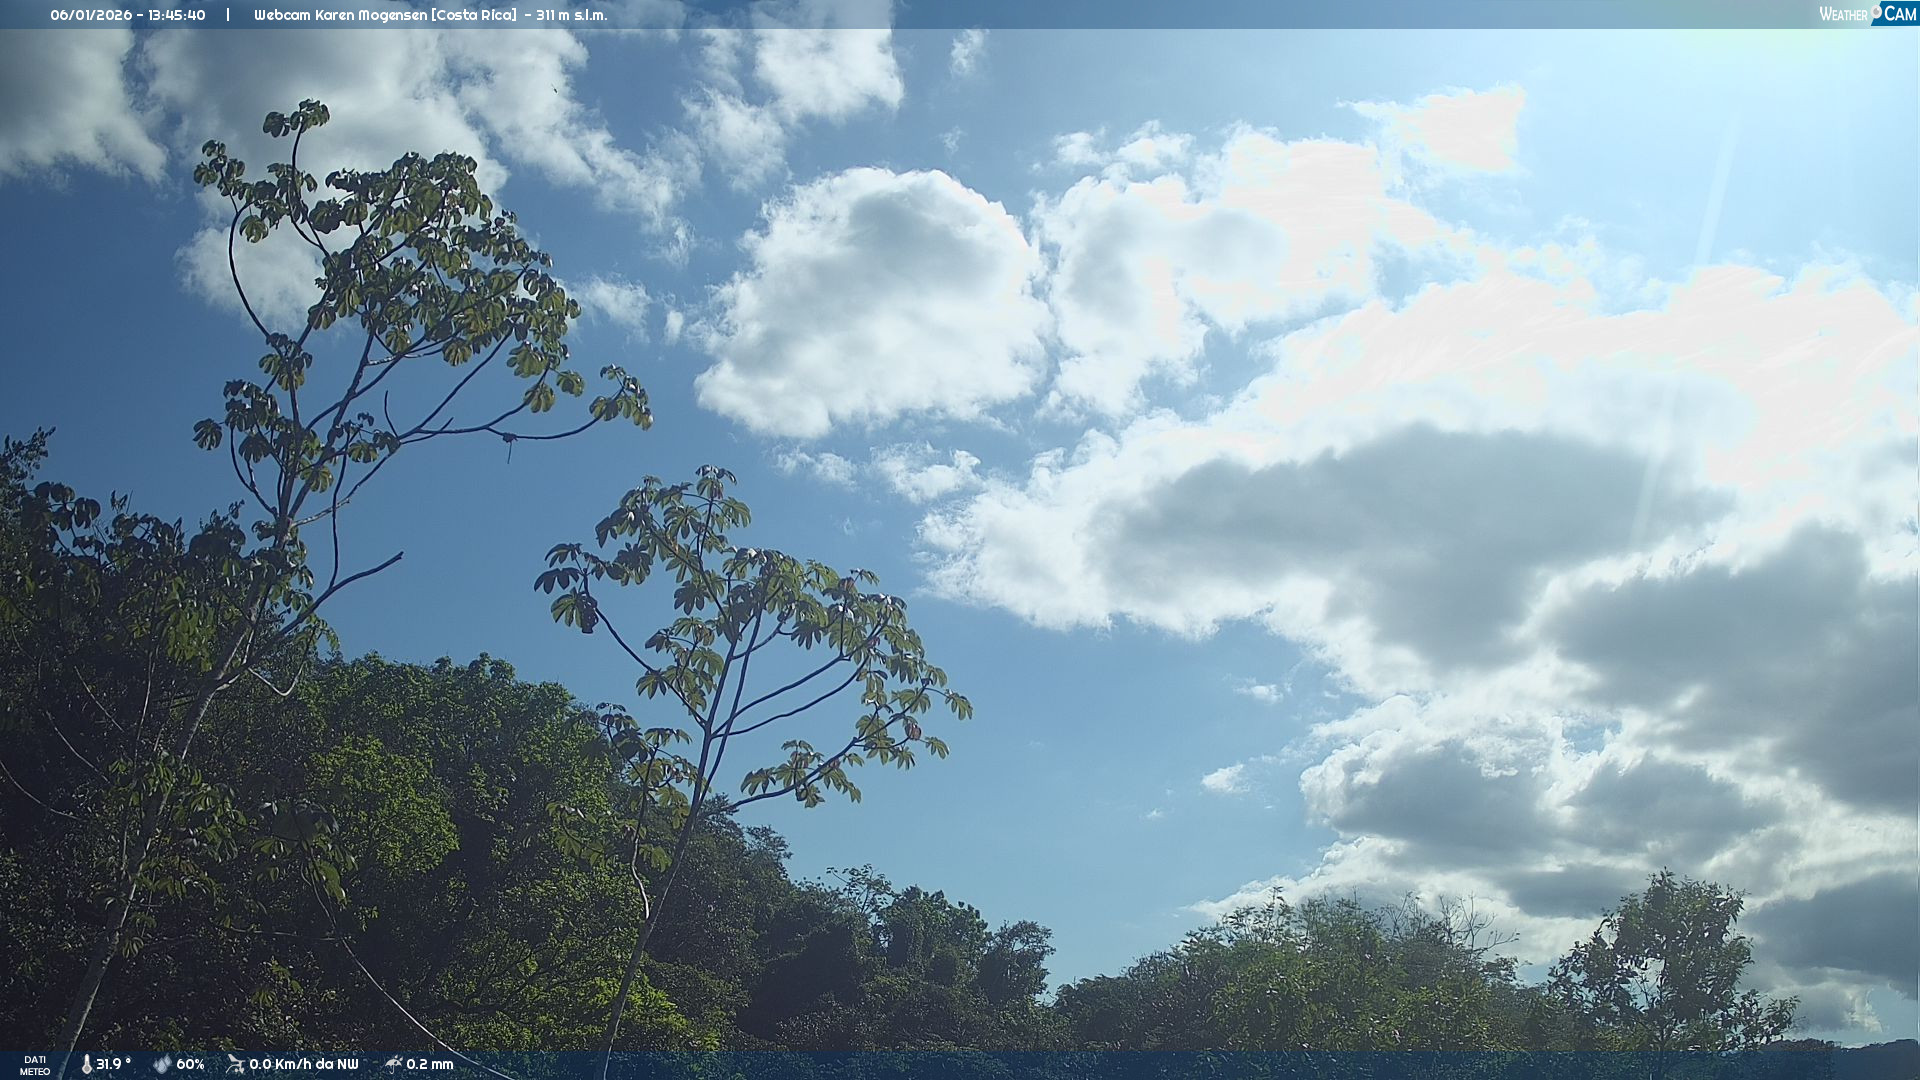Click the WeatherCam logo text
Image resolution: width=1920 pixels, height=1080 pixels.
(1867, 14)
